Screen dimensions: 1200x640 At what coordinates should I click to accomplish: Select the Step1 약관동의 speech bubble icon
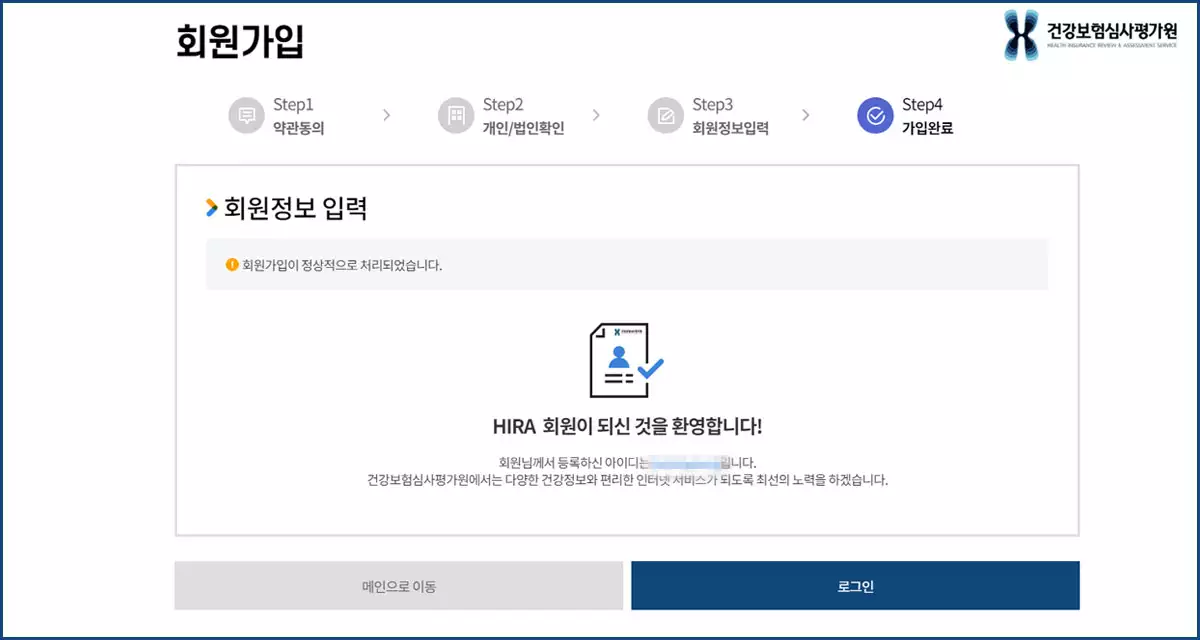pyautogui.click(x=248, y=113)
